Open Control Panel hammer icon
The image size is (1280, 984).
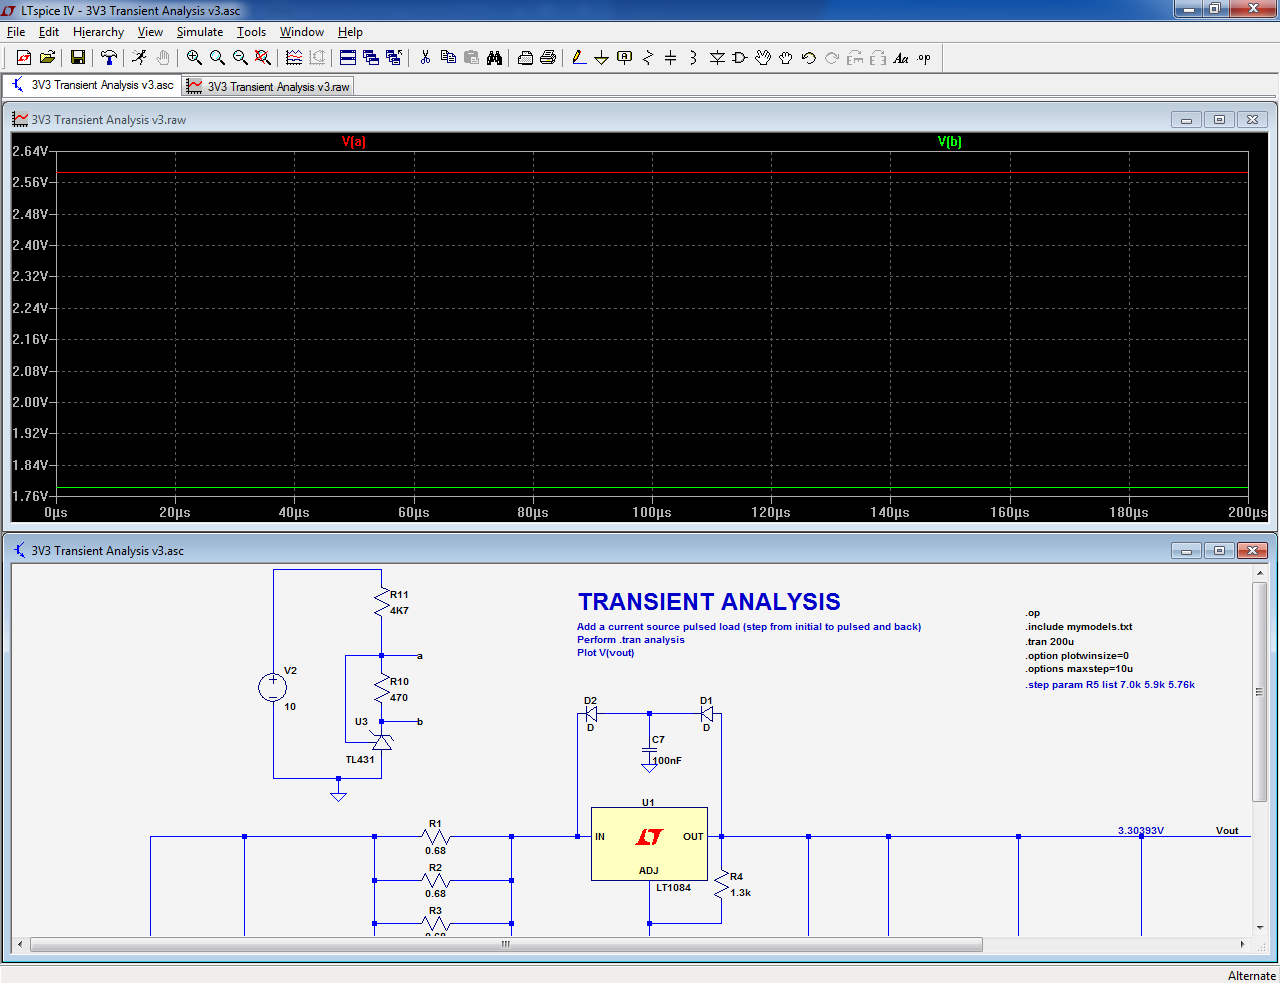click(109, 58)
